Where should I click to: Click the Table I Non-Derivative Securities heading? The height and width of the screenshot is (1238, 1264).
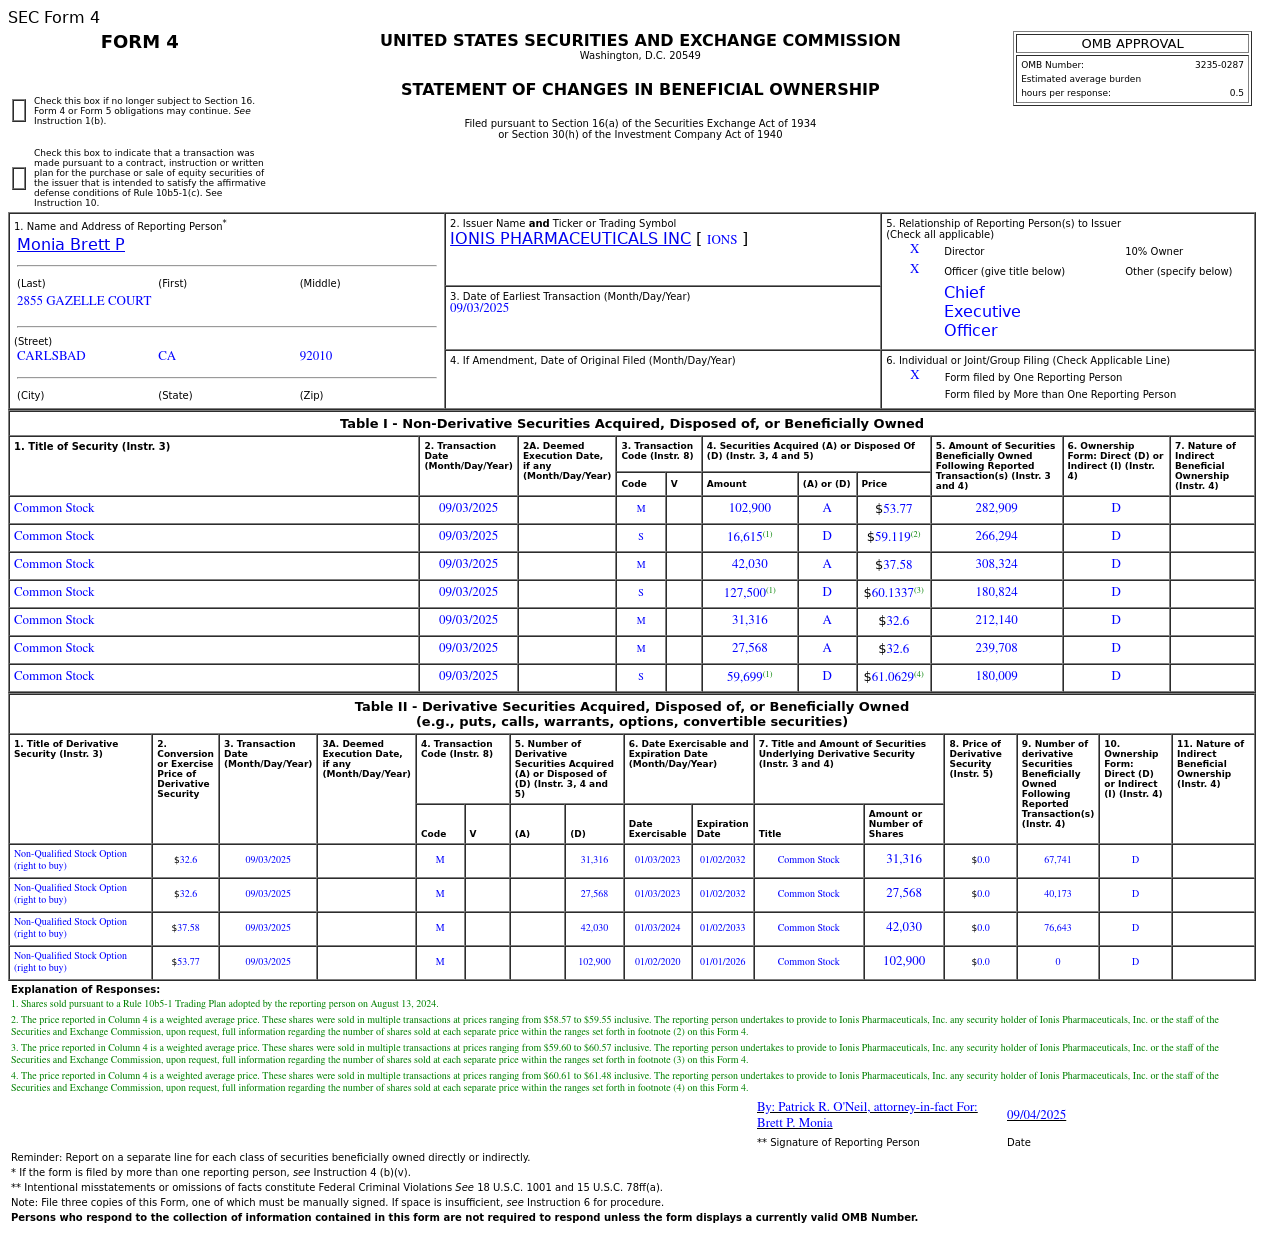coord(632,424)
